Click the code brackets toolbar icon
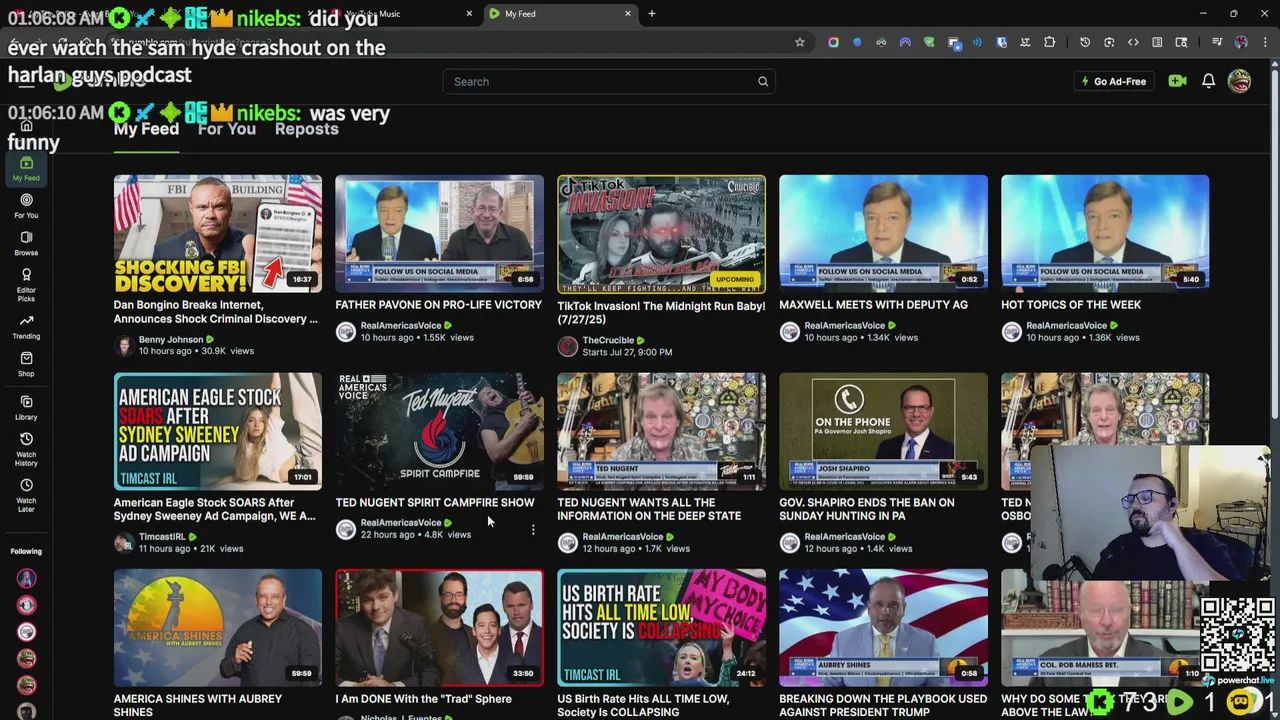The width and height of the screenshot is (1280, 720). 1133,42
